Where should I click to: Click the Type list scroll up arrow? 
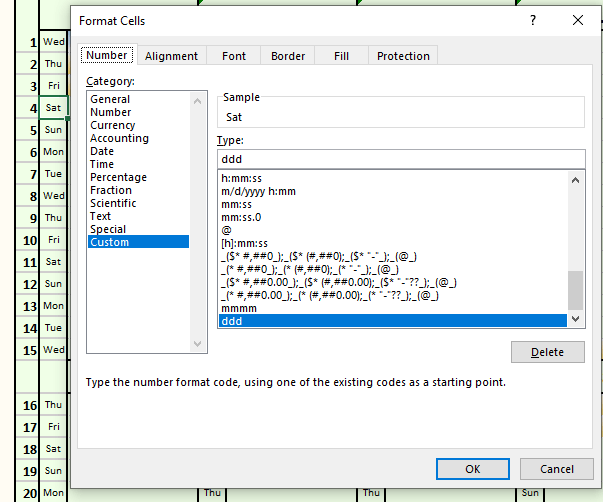point(575,180)
